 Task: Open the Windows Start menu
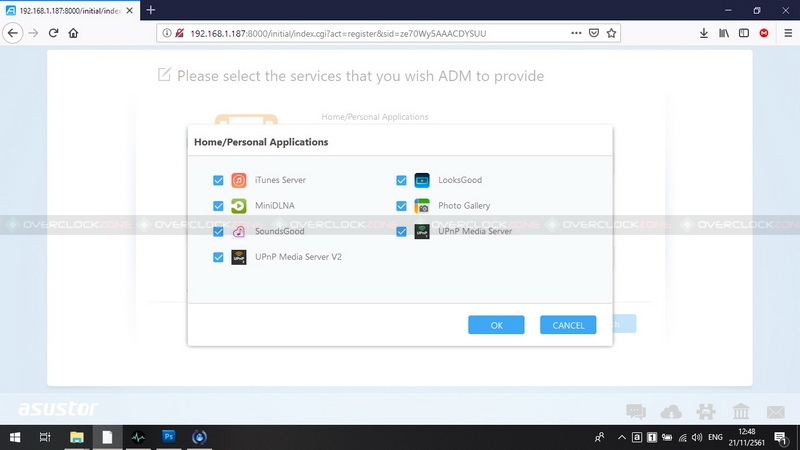pyautogui.click(x=15, y=437)
